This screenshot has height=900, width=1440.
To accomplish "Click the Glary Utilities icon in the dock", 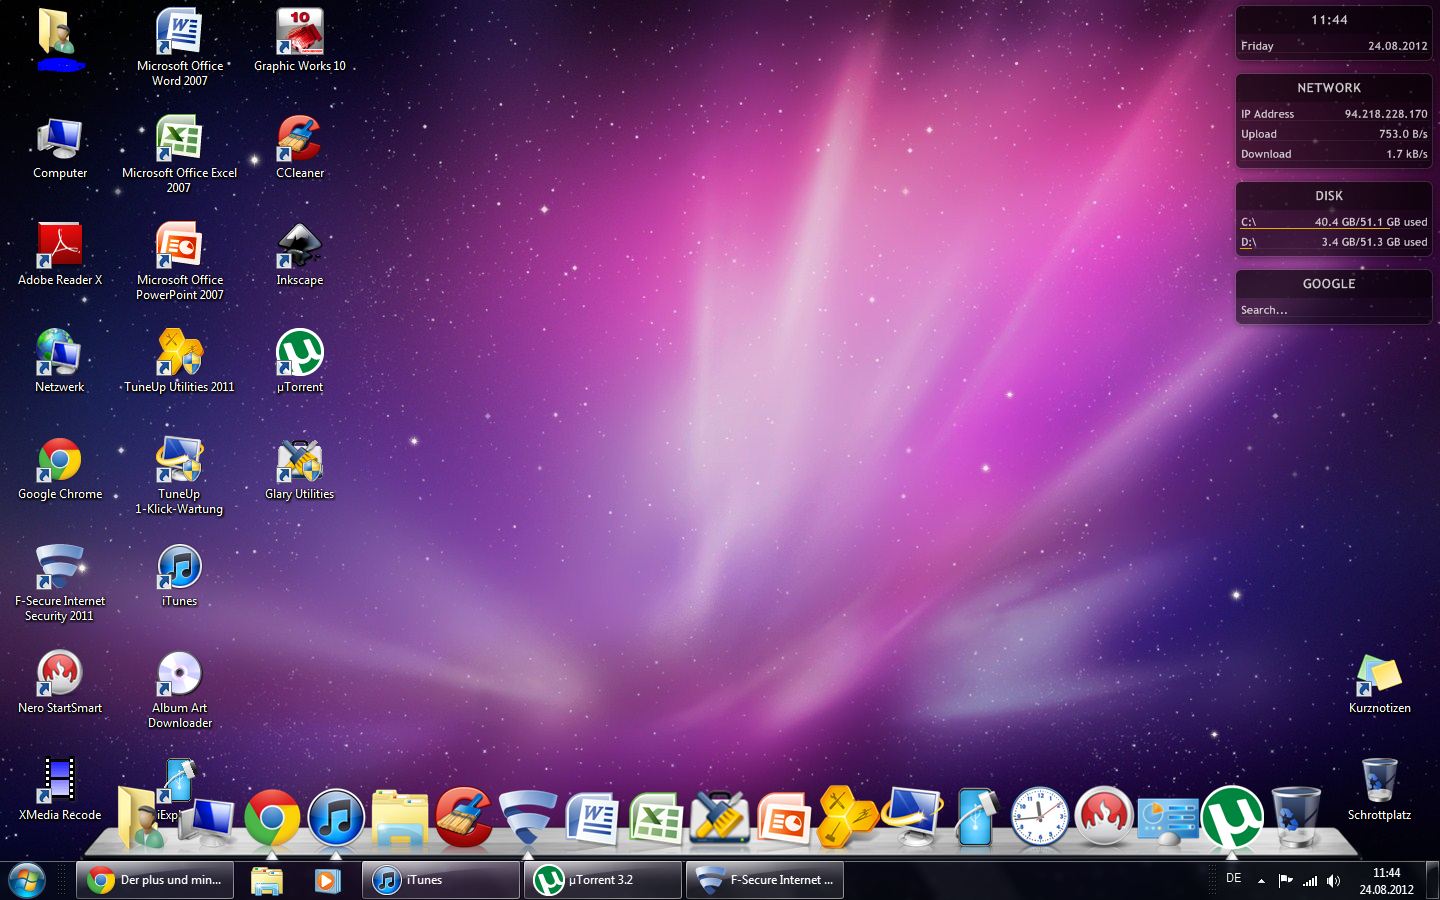I will (720, 817).
